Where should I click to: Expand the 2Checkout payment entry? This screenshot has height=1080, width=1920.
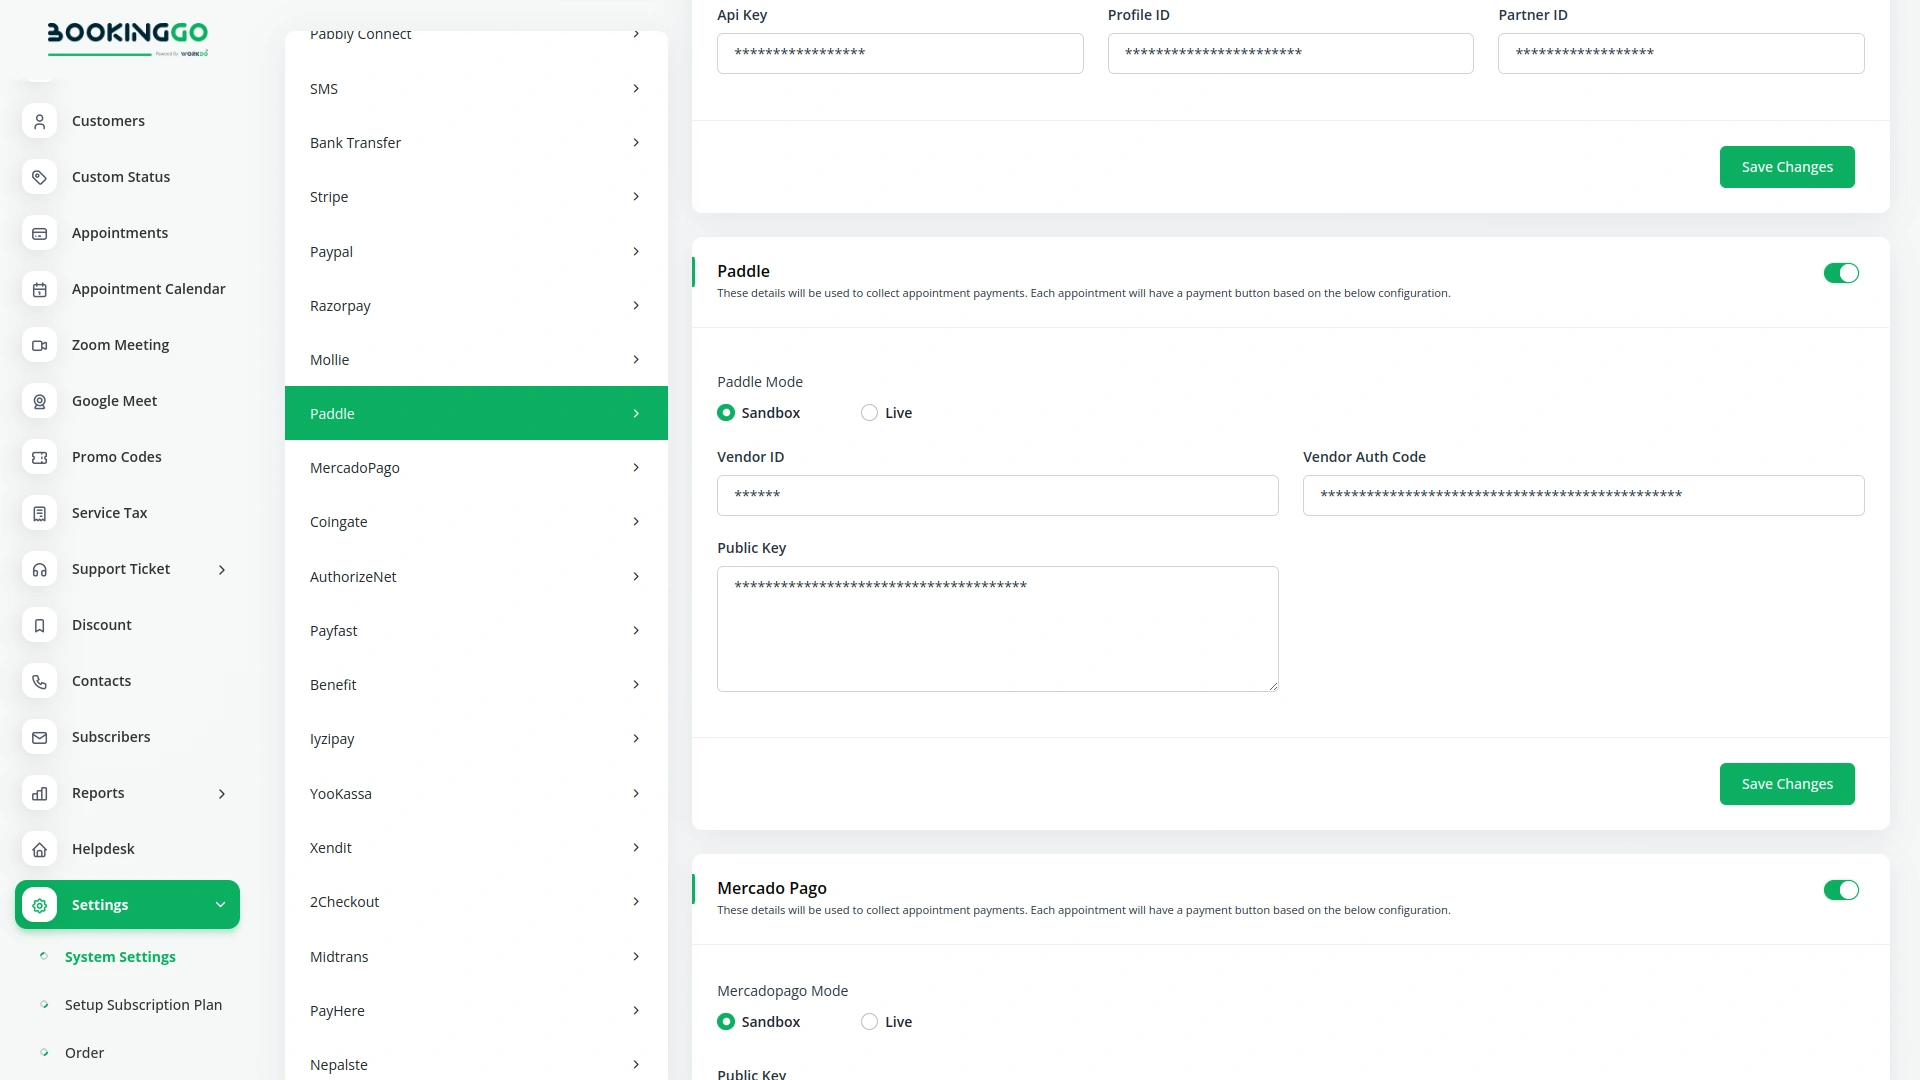coord(476,901)
